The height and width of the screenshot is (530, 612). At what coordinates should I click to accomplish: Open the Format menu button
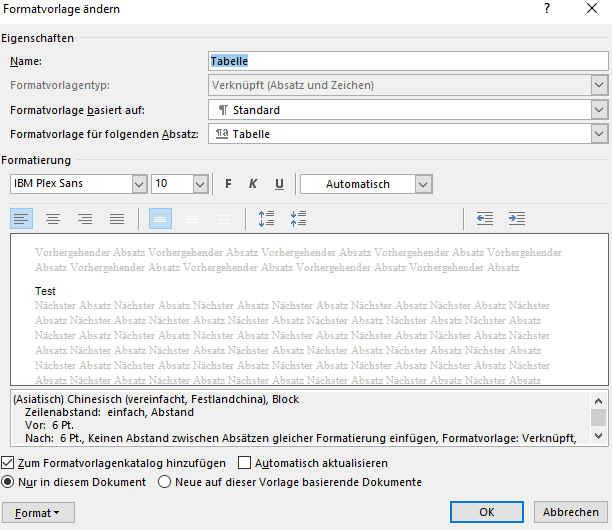point(38,513)
